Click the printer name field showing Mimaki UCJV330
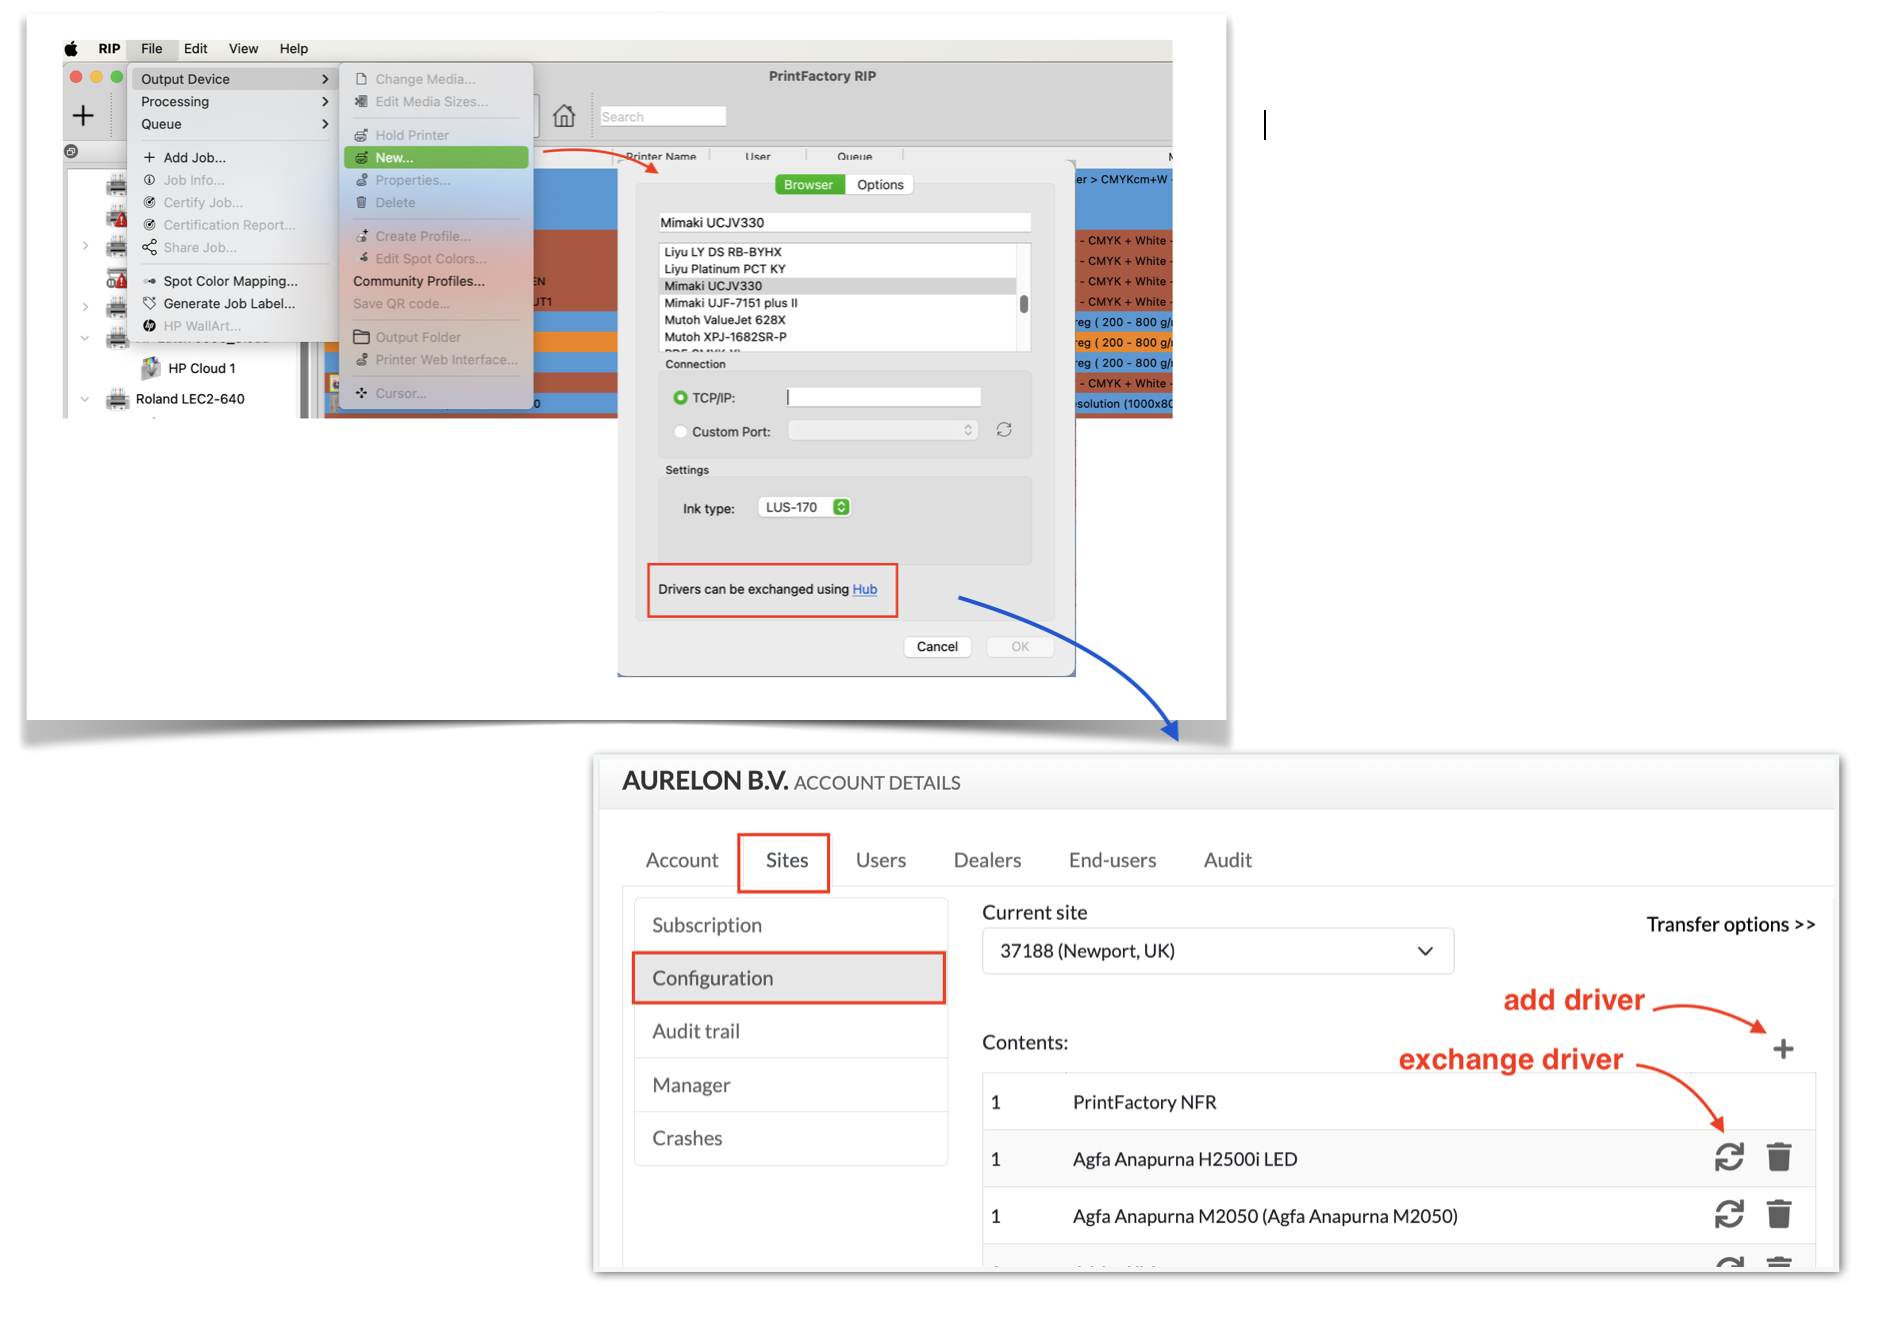The height and width of the screenshot is (1344, 1896). click(844, 222)
